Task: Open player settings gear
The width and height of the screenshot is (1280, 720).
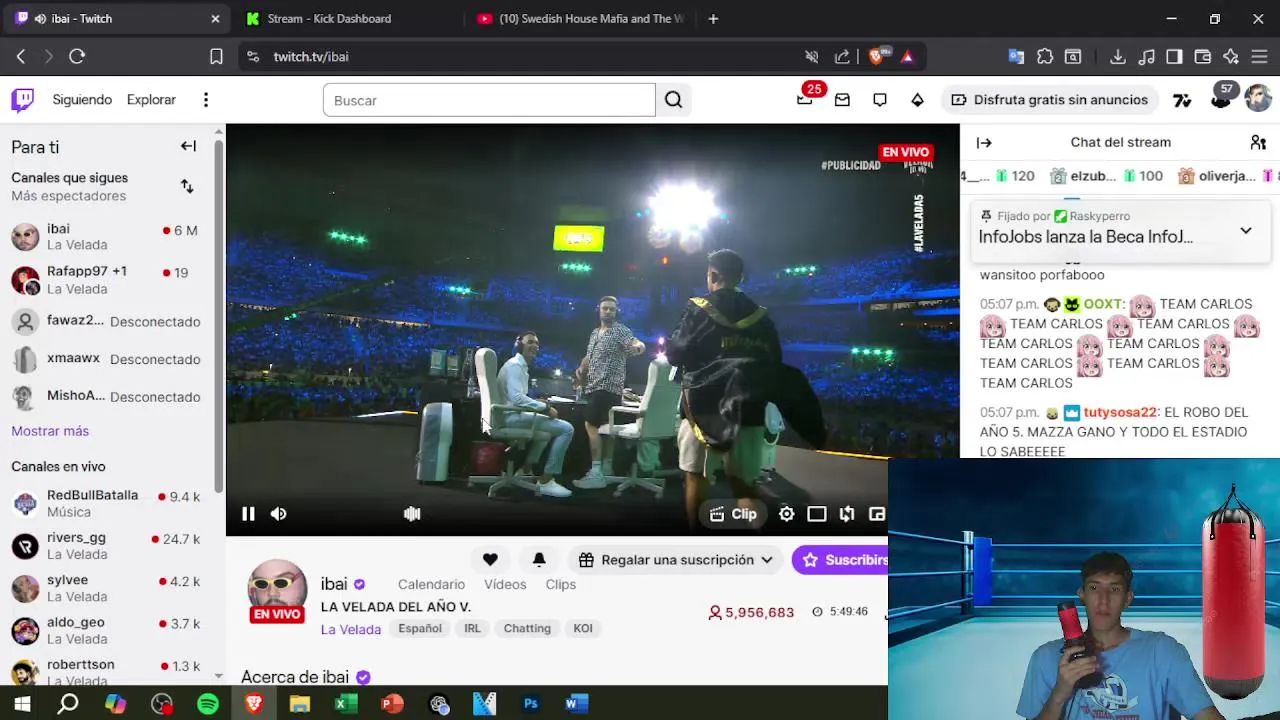Action: tap(787, 514)
